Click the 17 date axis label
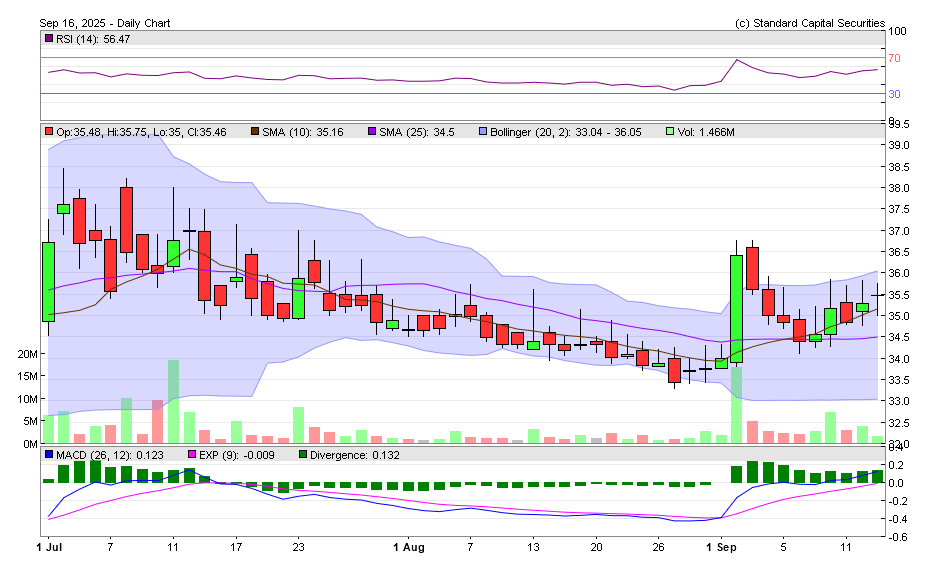This screenshot has width=925, height=567. point(236,548)
